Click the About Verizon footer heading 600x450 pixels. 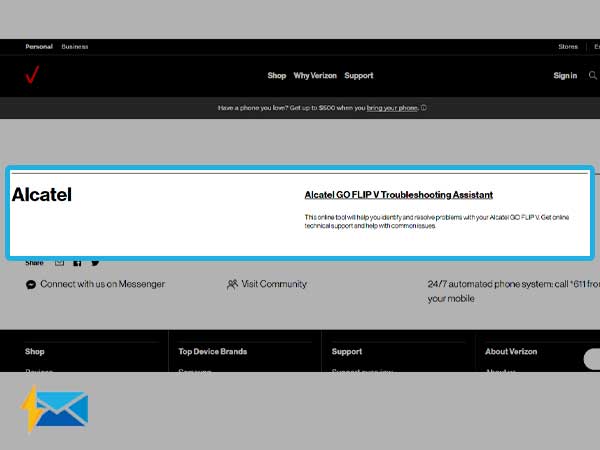[x=511, y=351]
